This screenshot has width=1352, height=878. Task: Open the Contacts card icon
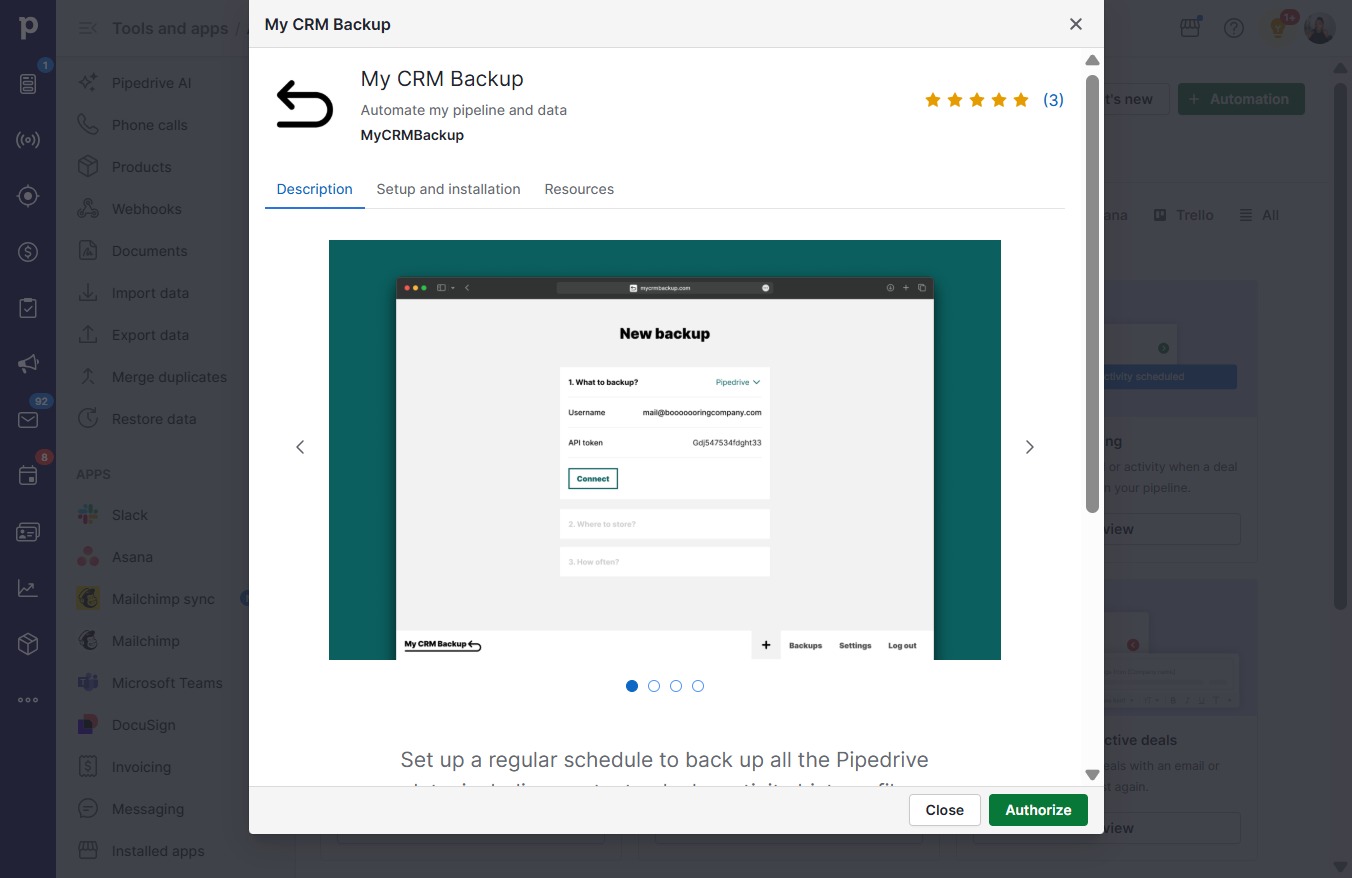[x=28, y=532]
